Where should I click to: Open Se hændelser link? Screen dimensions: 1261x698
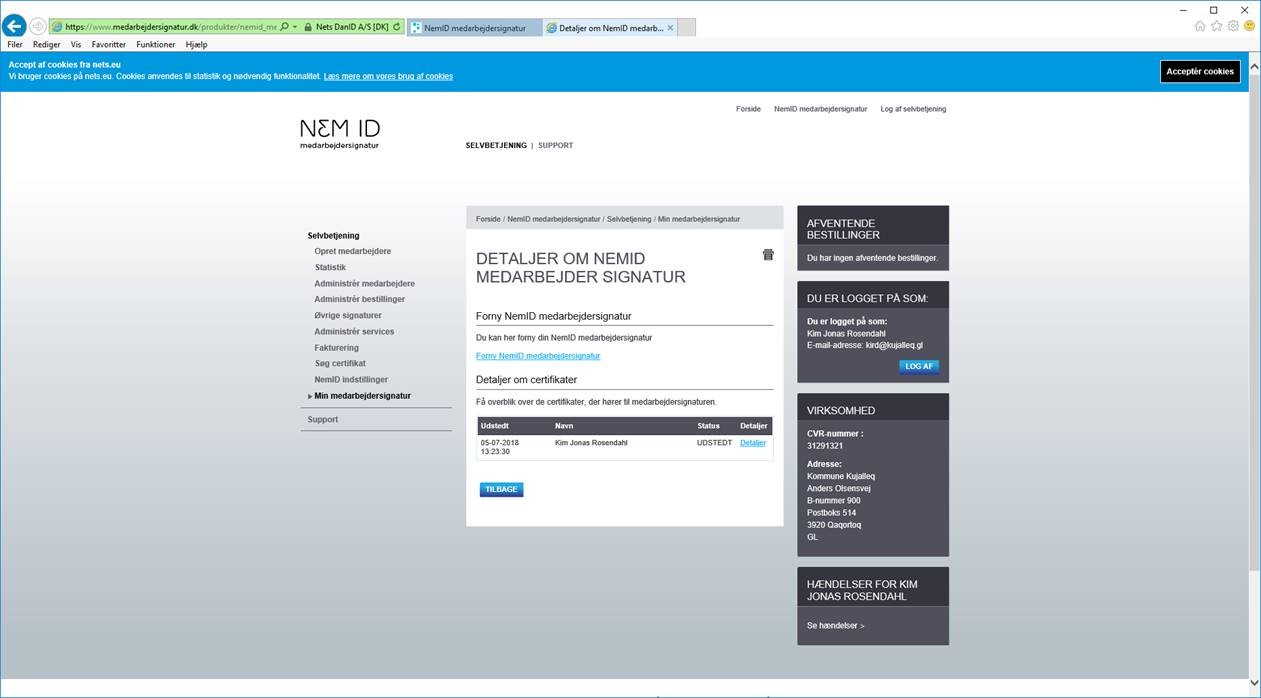point(836,626)
